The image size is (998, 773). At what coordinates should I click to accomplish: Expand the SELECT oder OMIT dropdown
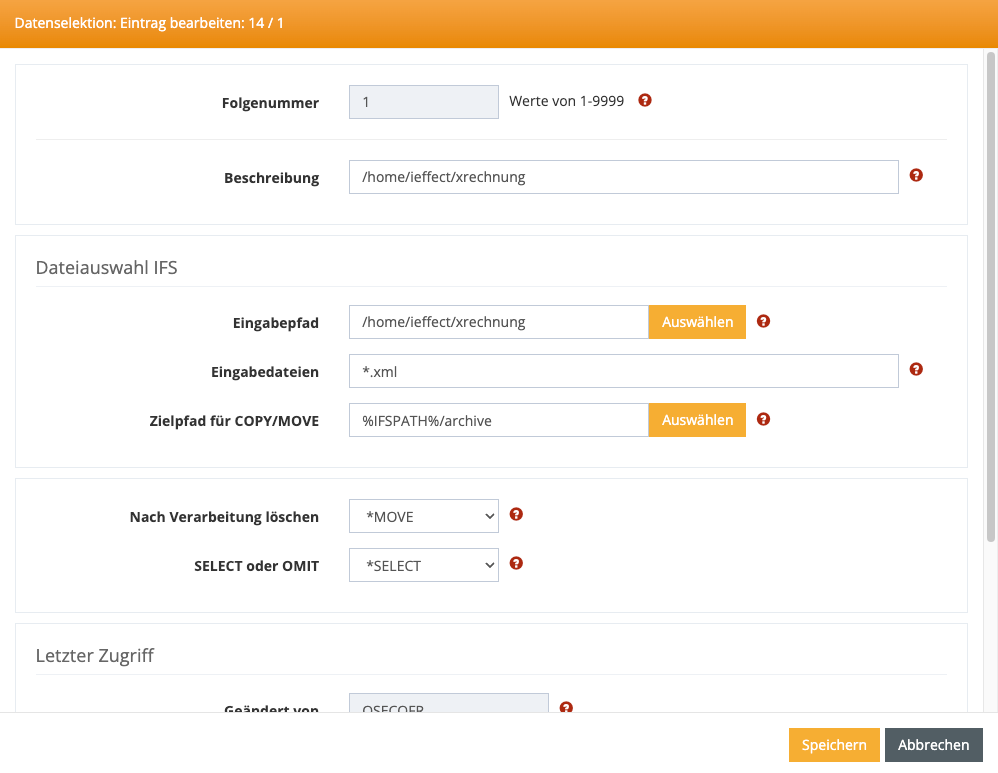coord(424,565)
